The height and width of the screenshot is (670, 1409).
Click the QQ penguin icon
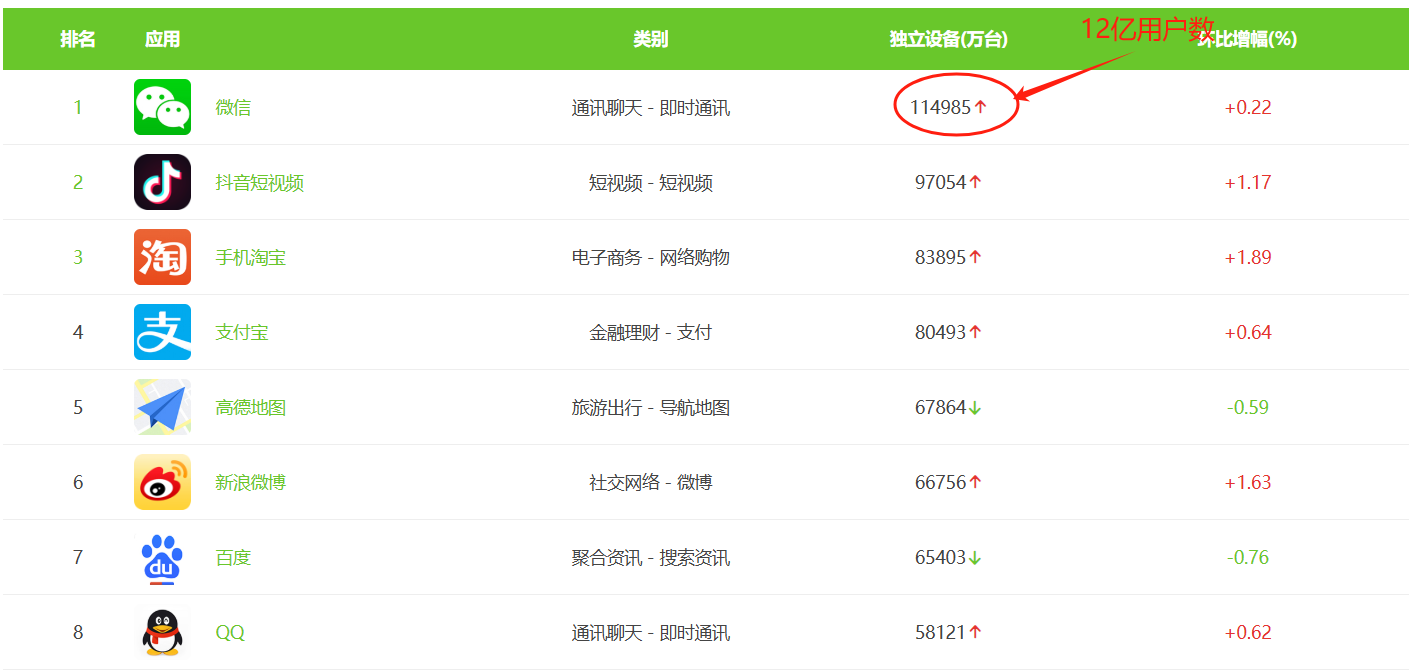[162, 632]
